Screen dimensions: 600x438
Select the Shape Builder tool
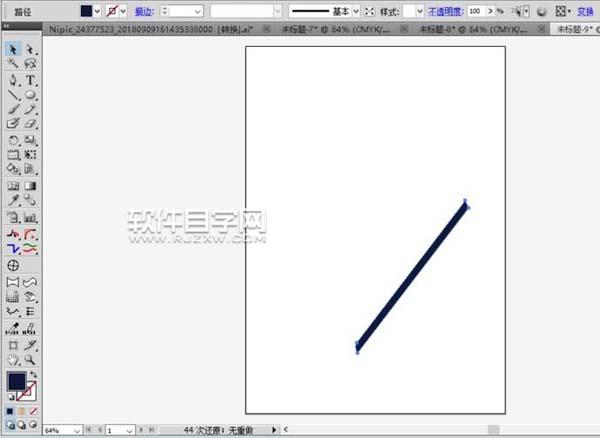[x=13, y=169]
